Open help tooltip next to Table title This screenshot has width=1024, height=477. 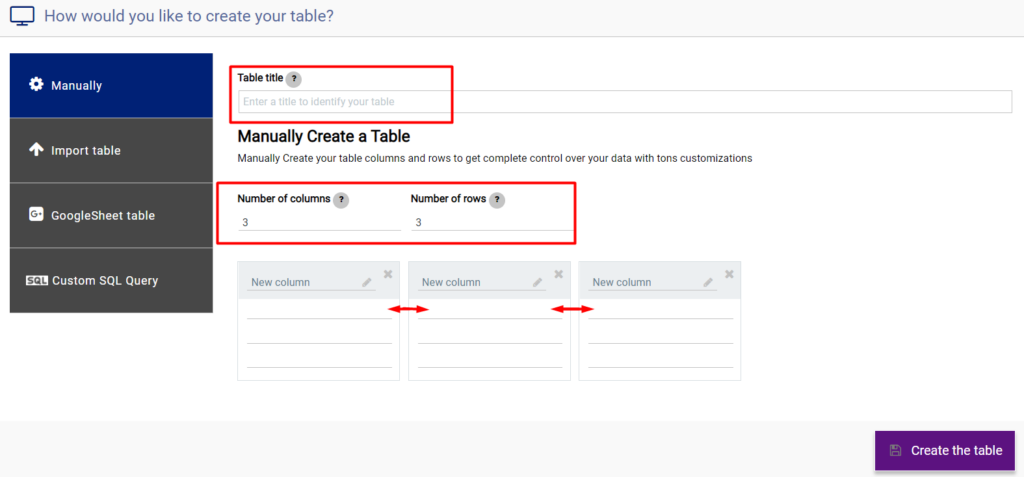click(x=294, y=79)
